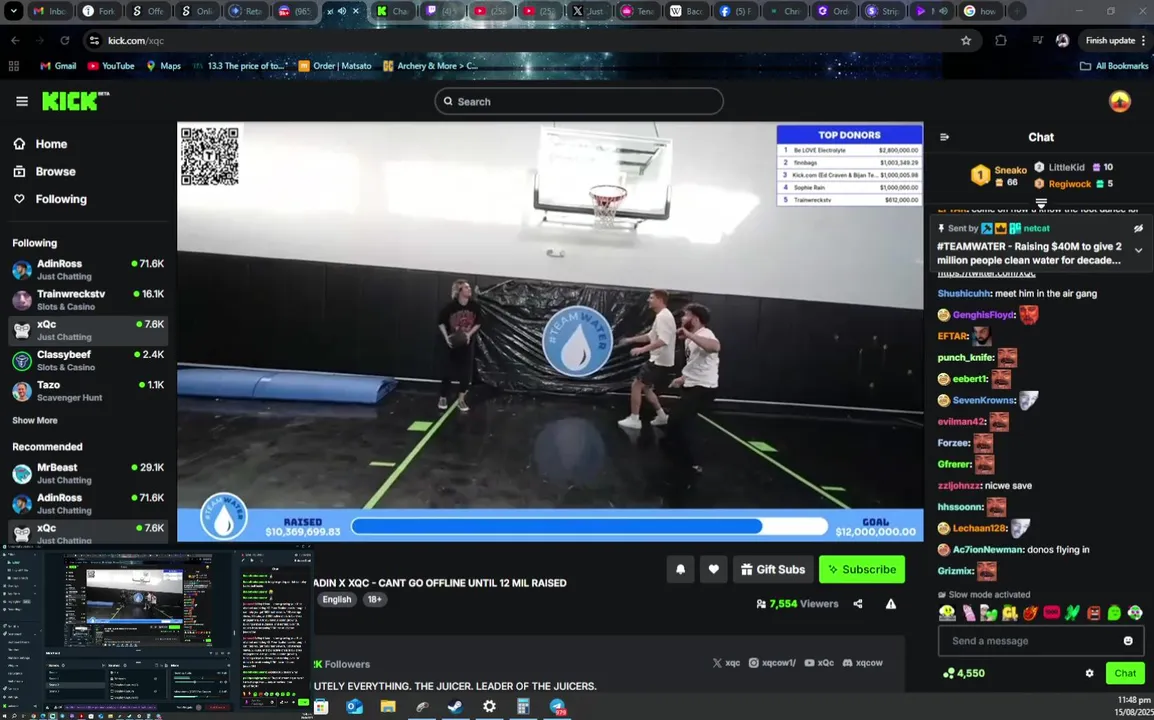
Task: Open xqcow Discord link
Action: (x=863, y=663)
